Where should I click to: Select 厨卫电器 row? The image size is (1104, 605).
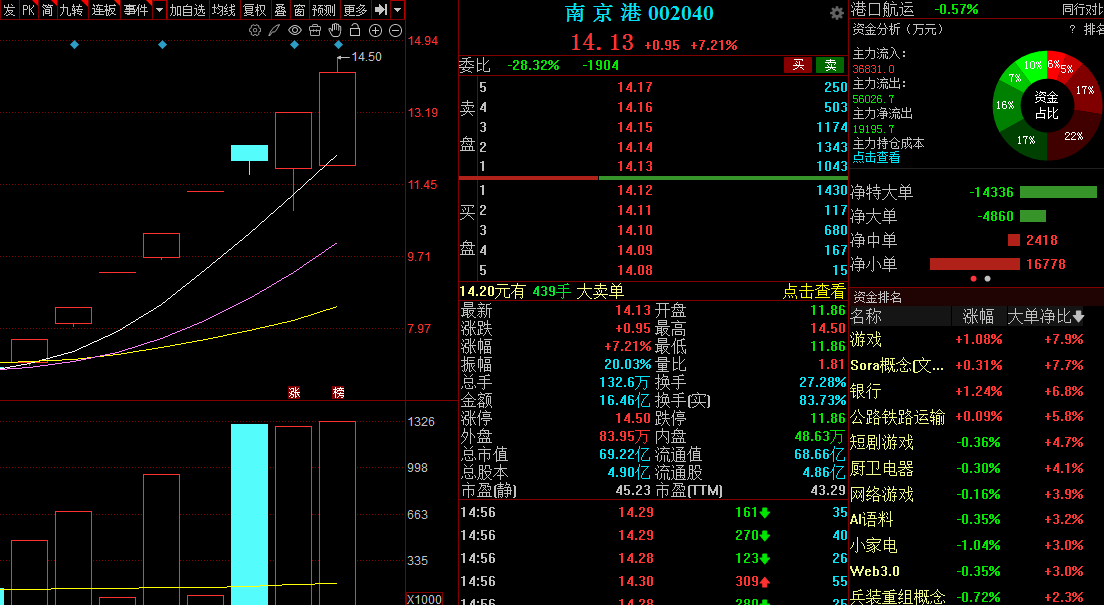(977, 468)
